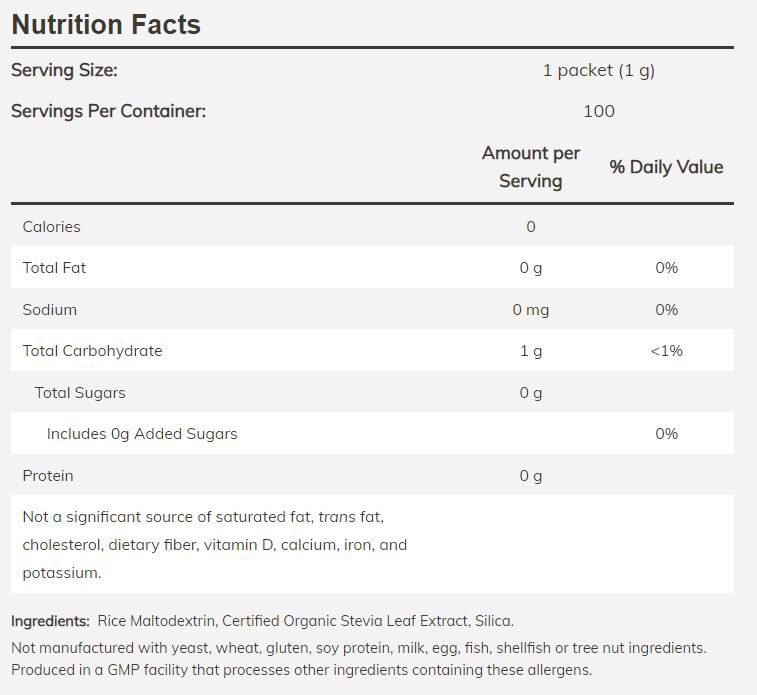
Task: Click the Serving Size label
Action: (x=64, y=70)
